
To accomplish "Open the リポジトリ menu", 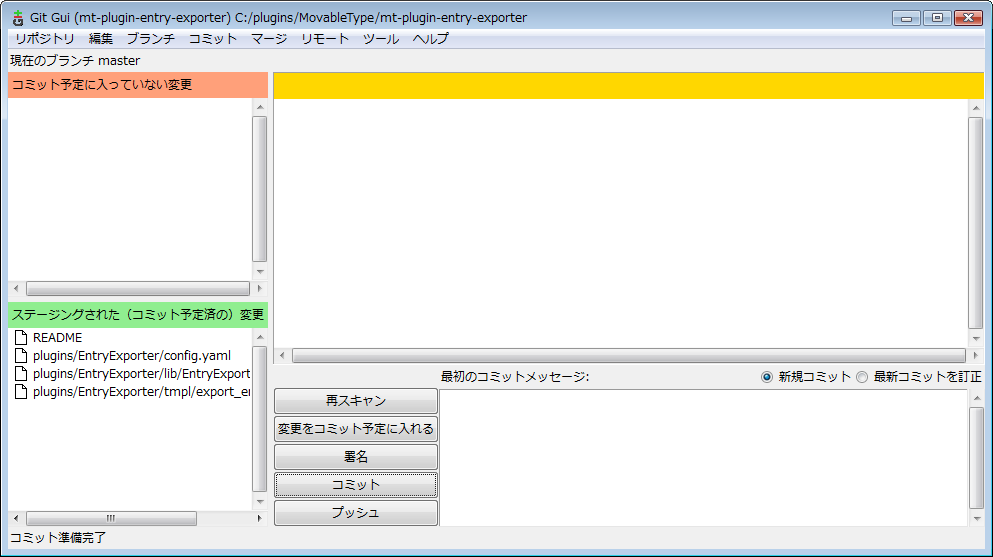I will [45, 39].
